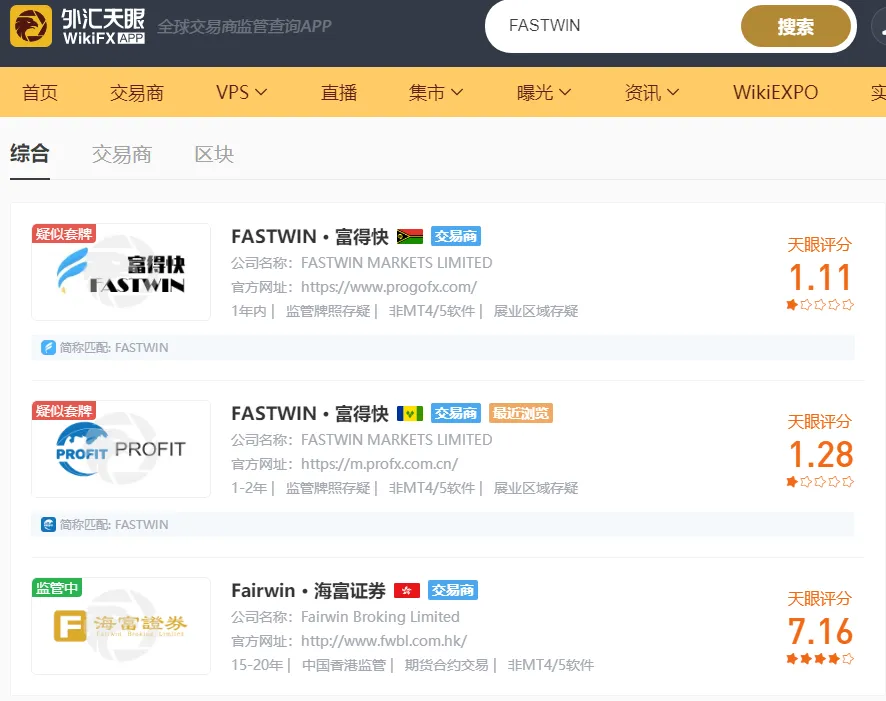886x701 pixels.
Task: Click the small blue icon beside second 简称匹配
Action: click(48, 524)
